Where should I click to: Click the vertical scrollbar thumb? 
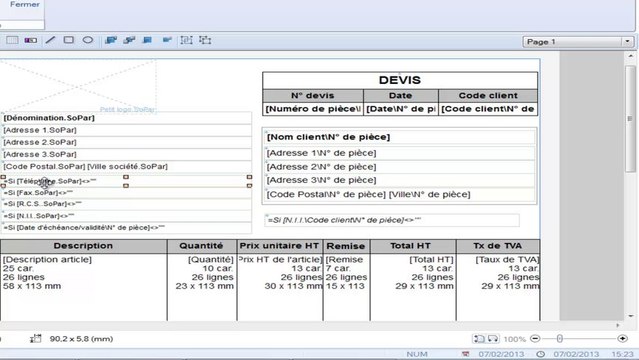pyautogui.click(x=630, y=118)
